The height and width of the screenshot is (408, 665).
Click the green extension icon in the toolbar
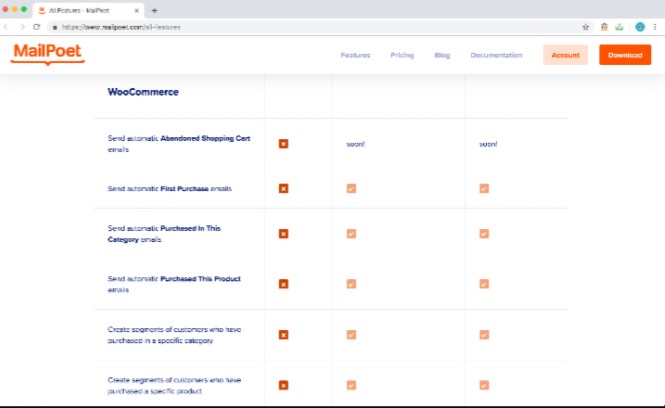[x=620, y=27]
